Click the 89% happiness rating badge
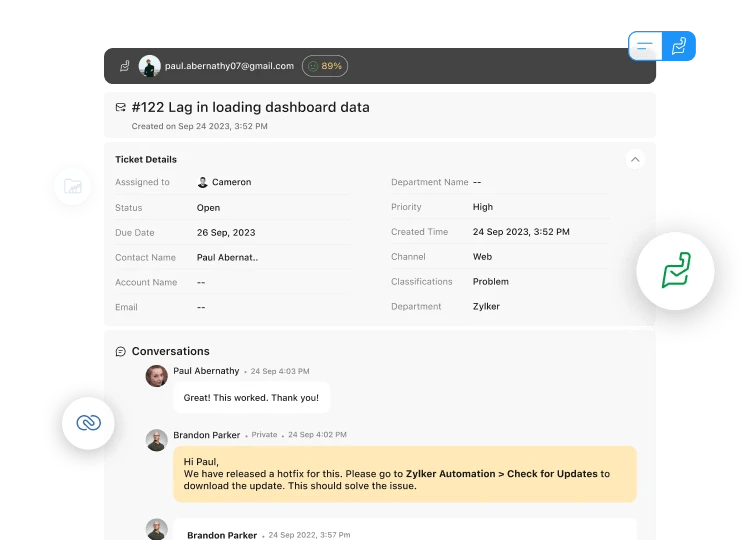This screenshot has width=750, height=540. [324, 66]
